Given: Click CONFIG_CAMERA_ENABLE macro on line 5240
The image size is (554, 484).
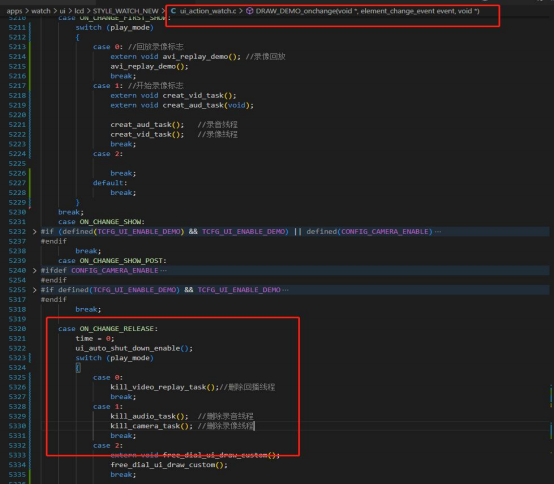Looking at the screenshot, I should (115, 271).
